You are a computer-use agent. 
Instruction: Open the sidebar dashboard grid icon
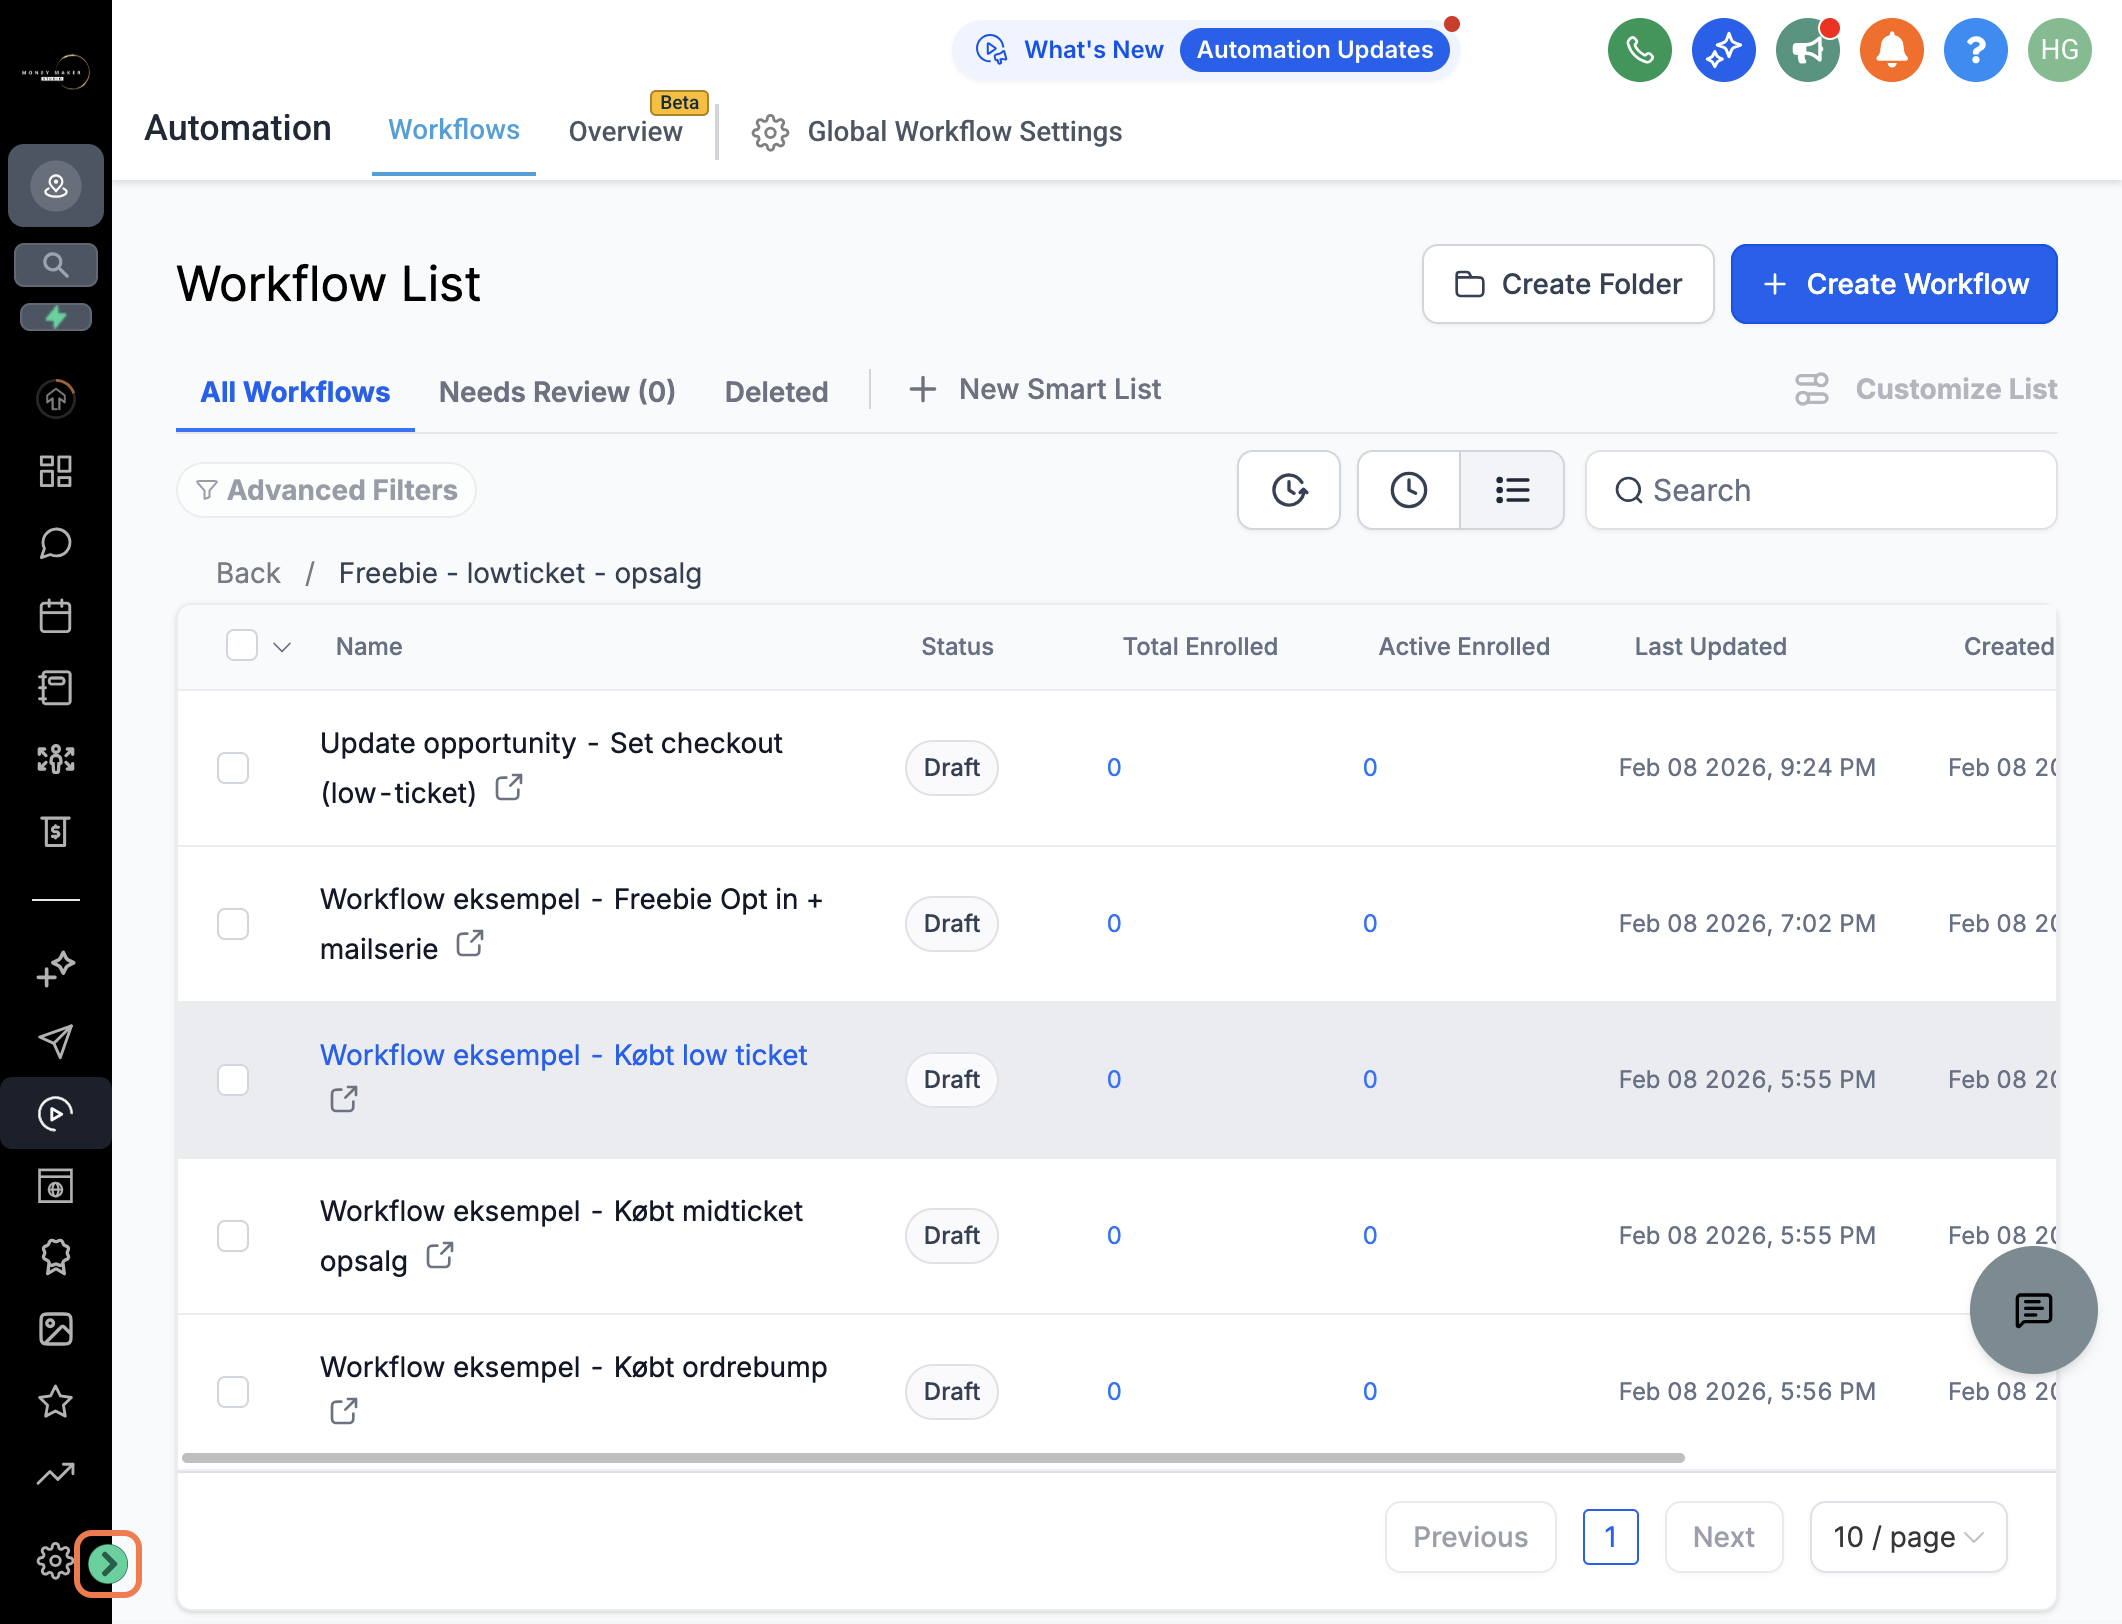tap(56, 471)
